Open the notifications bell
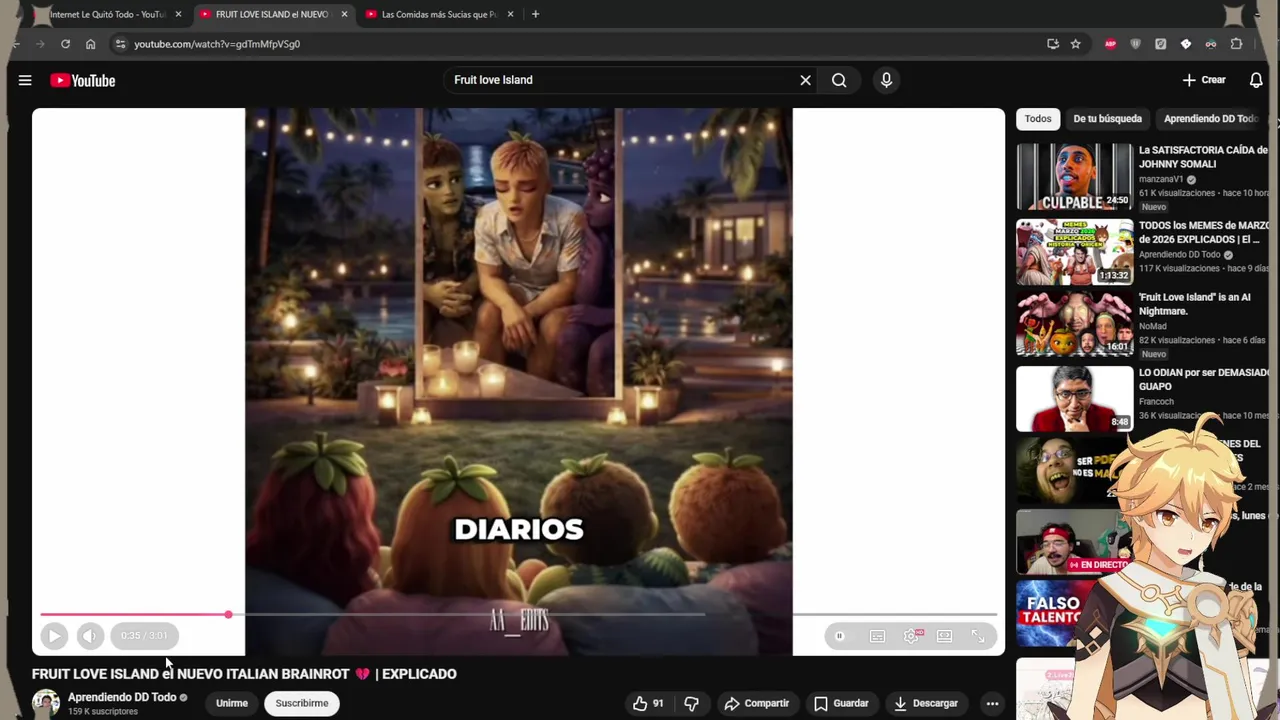 pyautogui.click(x=1256, y=80)
